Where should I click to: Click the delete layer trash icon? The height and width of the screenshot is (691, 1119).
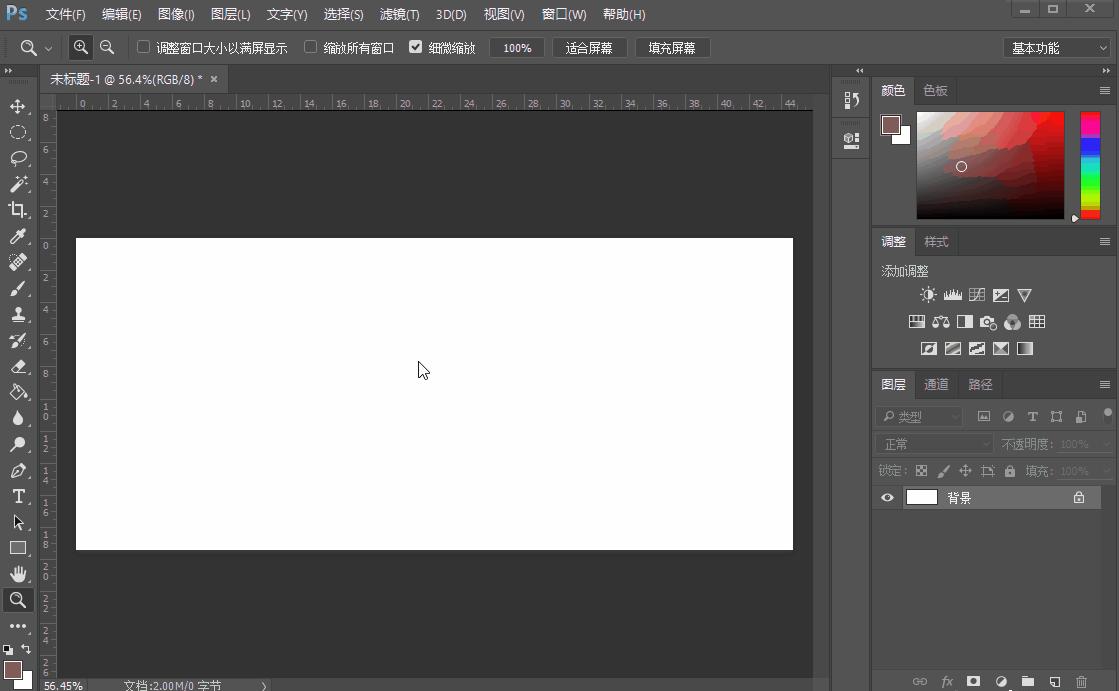coord(1081,682)
